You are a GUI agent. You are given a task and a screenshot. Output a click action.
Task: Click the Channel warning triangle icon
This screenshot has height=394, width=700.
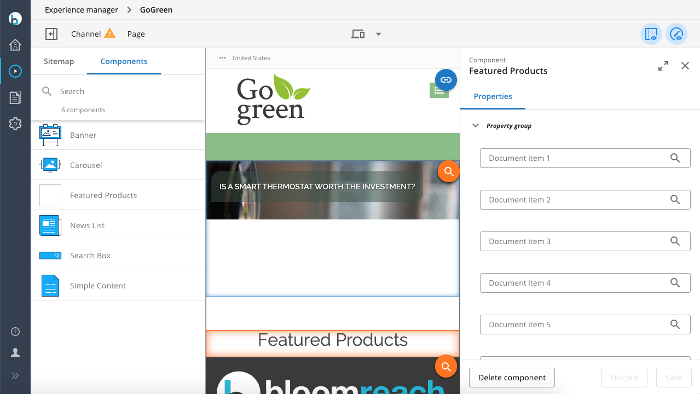(109, 33)
